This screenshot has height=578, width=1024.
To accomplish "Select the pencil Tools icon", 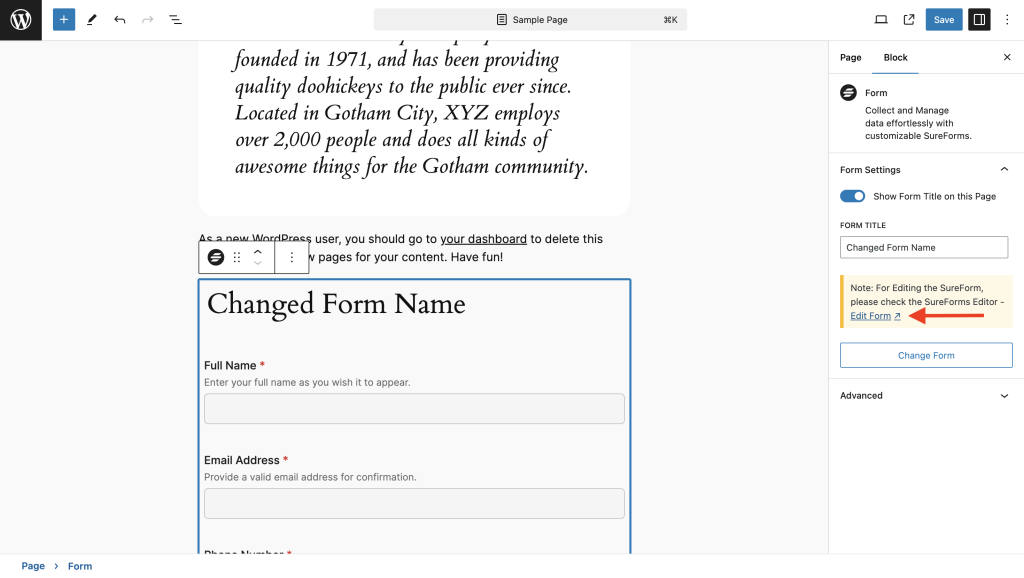I will point(92,20).
